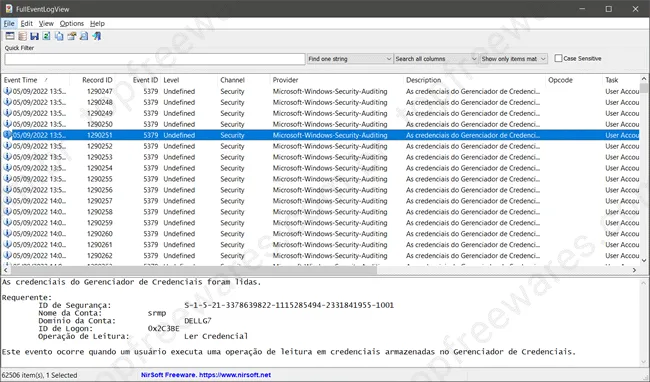
Task: Click the logon ID value '0x2C3BE'
Action: coord(163,329)
